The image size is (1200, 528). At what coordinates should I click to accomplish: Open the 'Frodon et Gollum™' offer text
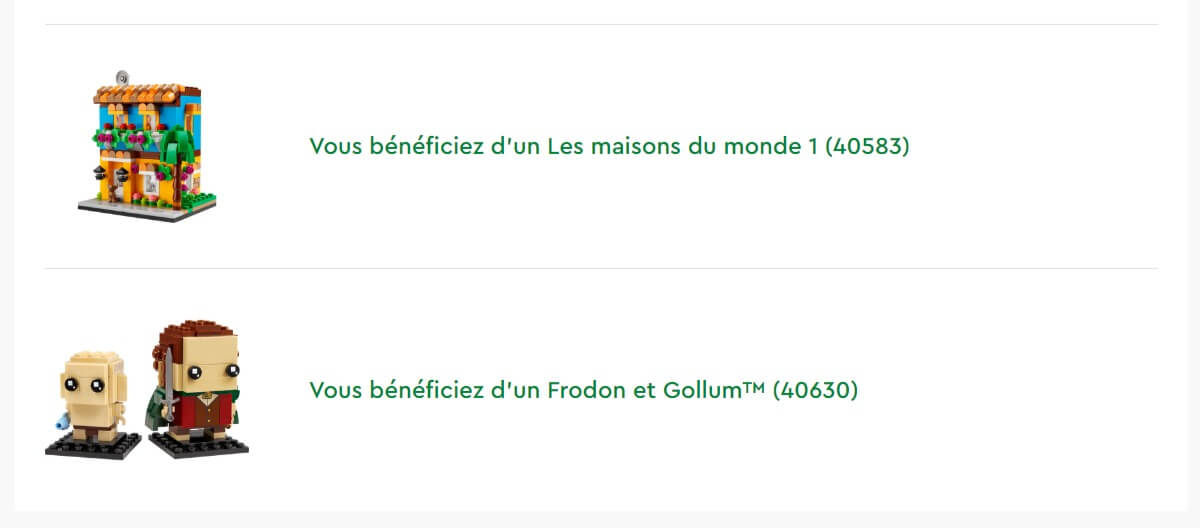click(583, 390)
